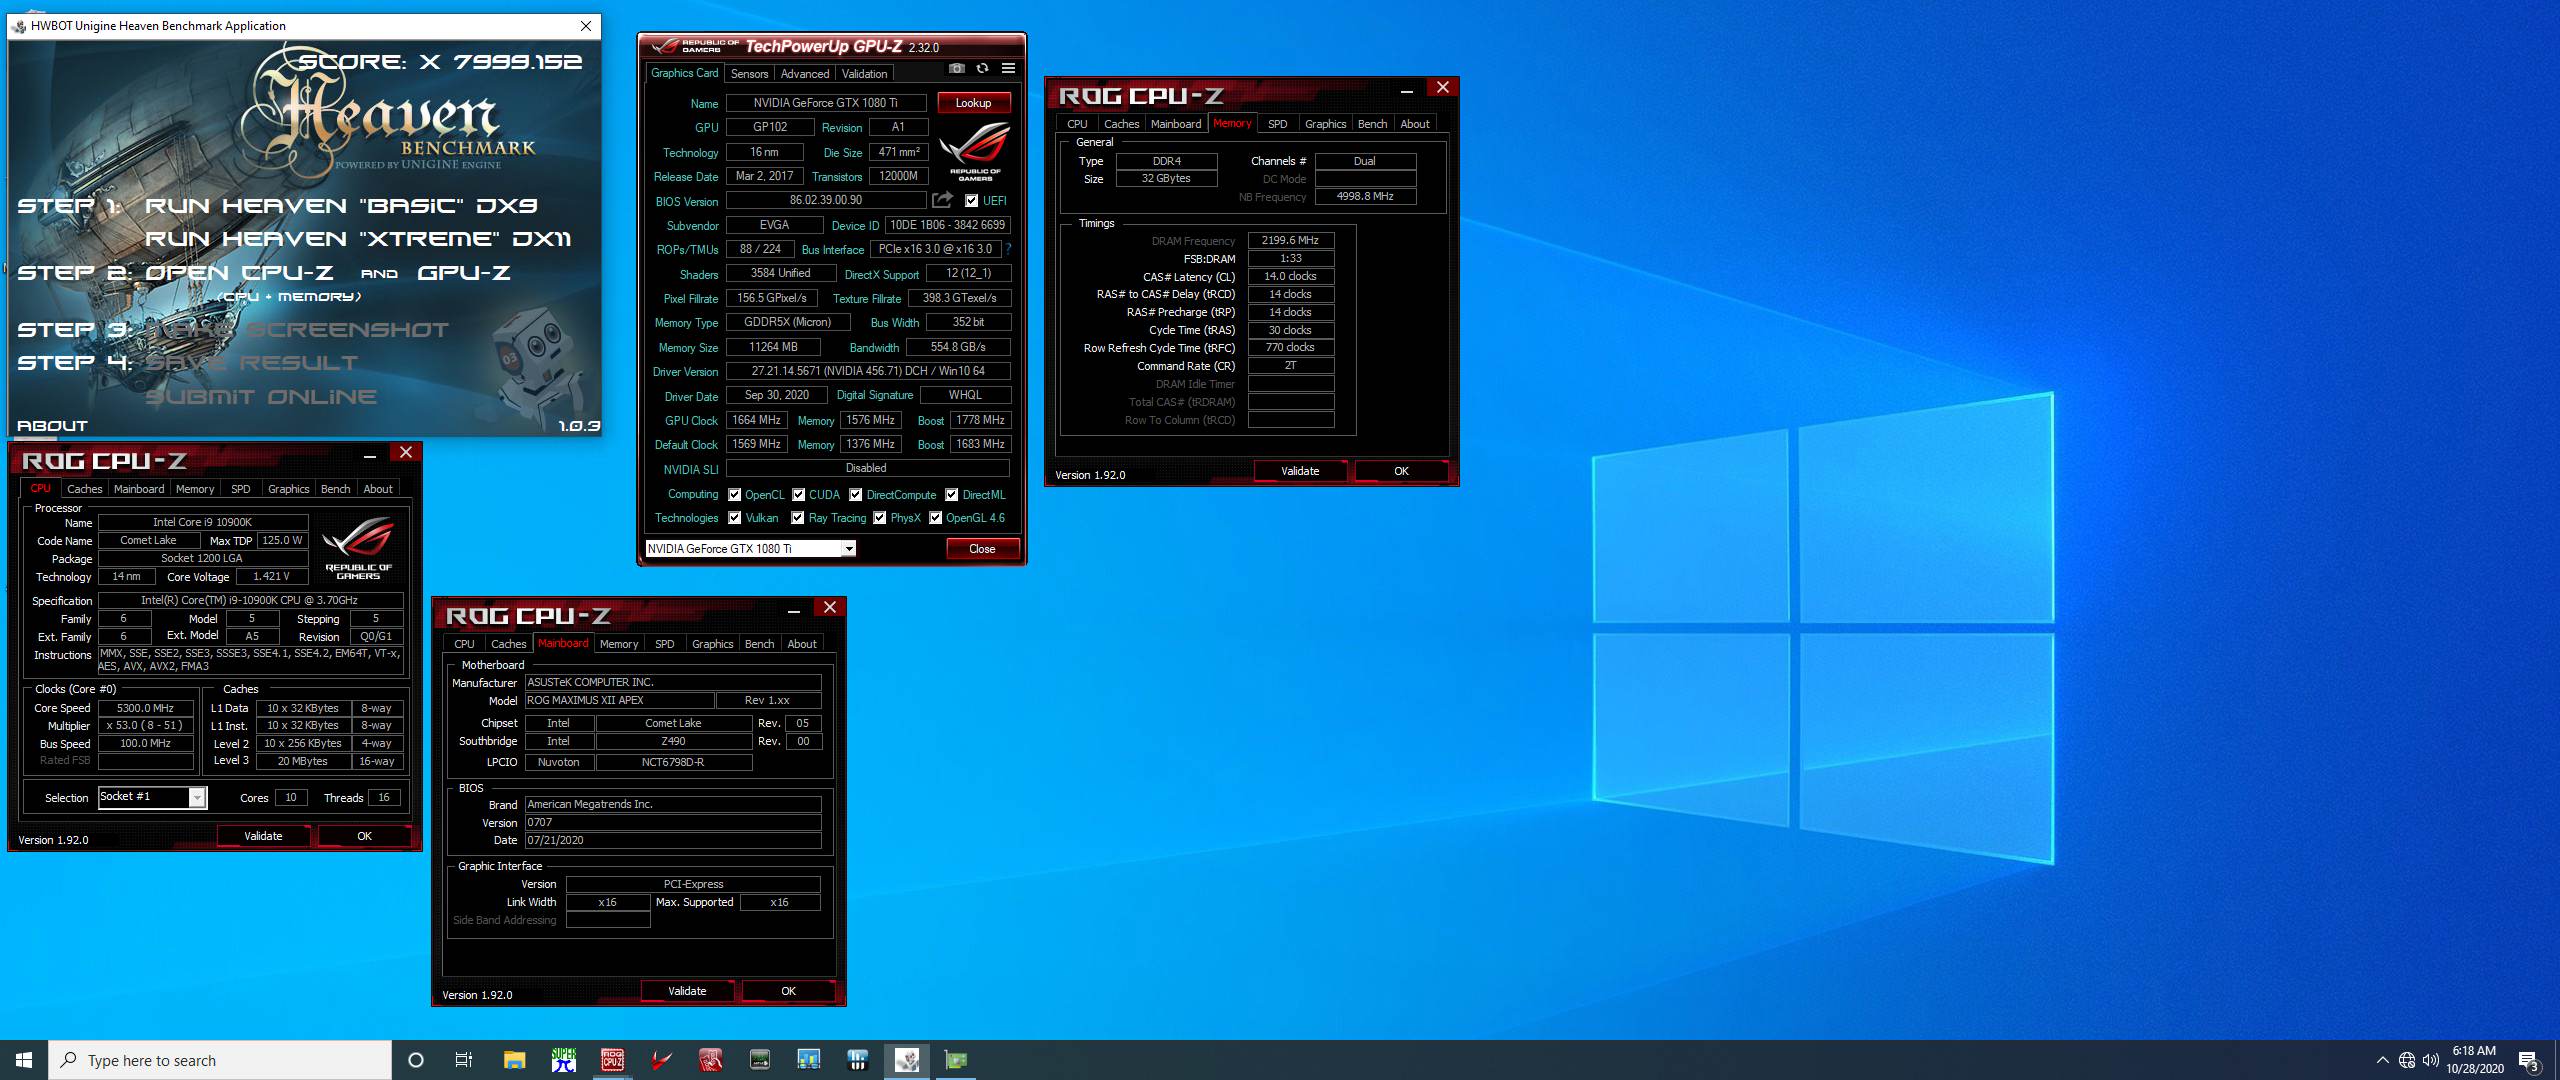Image resolution: width=2560 pixels, height=1080 pixels.
Task: Toggle the PhysX checkbox
Action: [x=880, y=517]
